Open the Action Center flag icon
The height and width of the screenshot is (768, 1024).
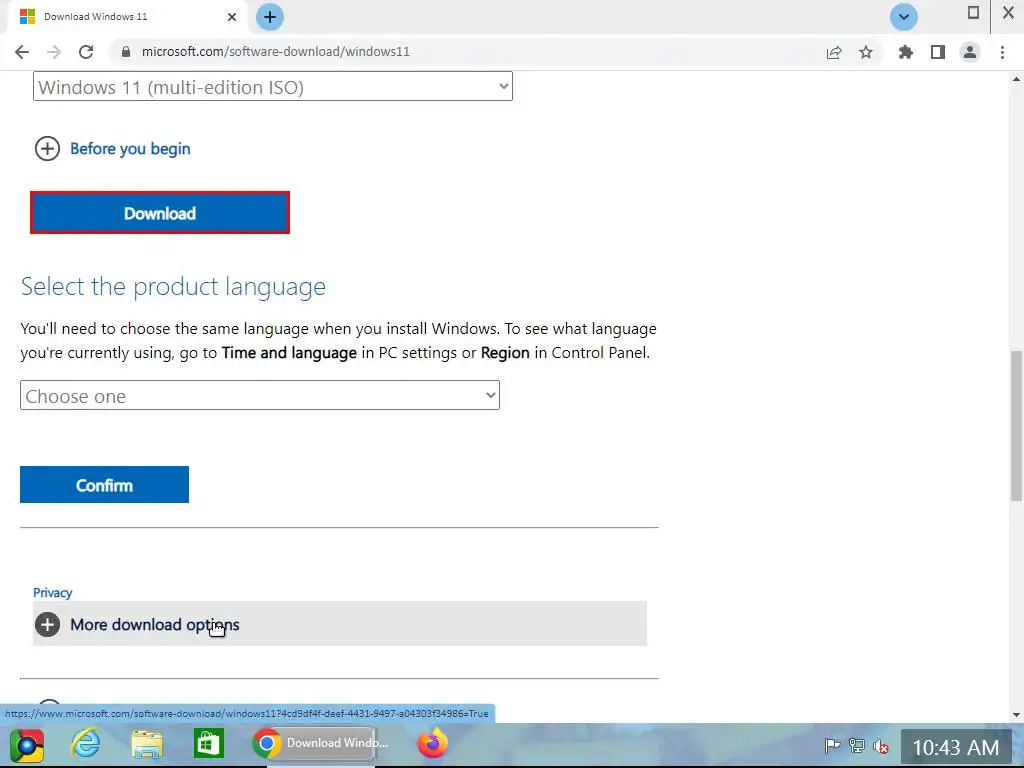pyautogui.click(x=833, y=745)
